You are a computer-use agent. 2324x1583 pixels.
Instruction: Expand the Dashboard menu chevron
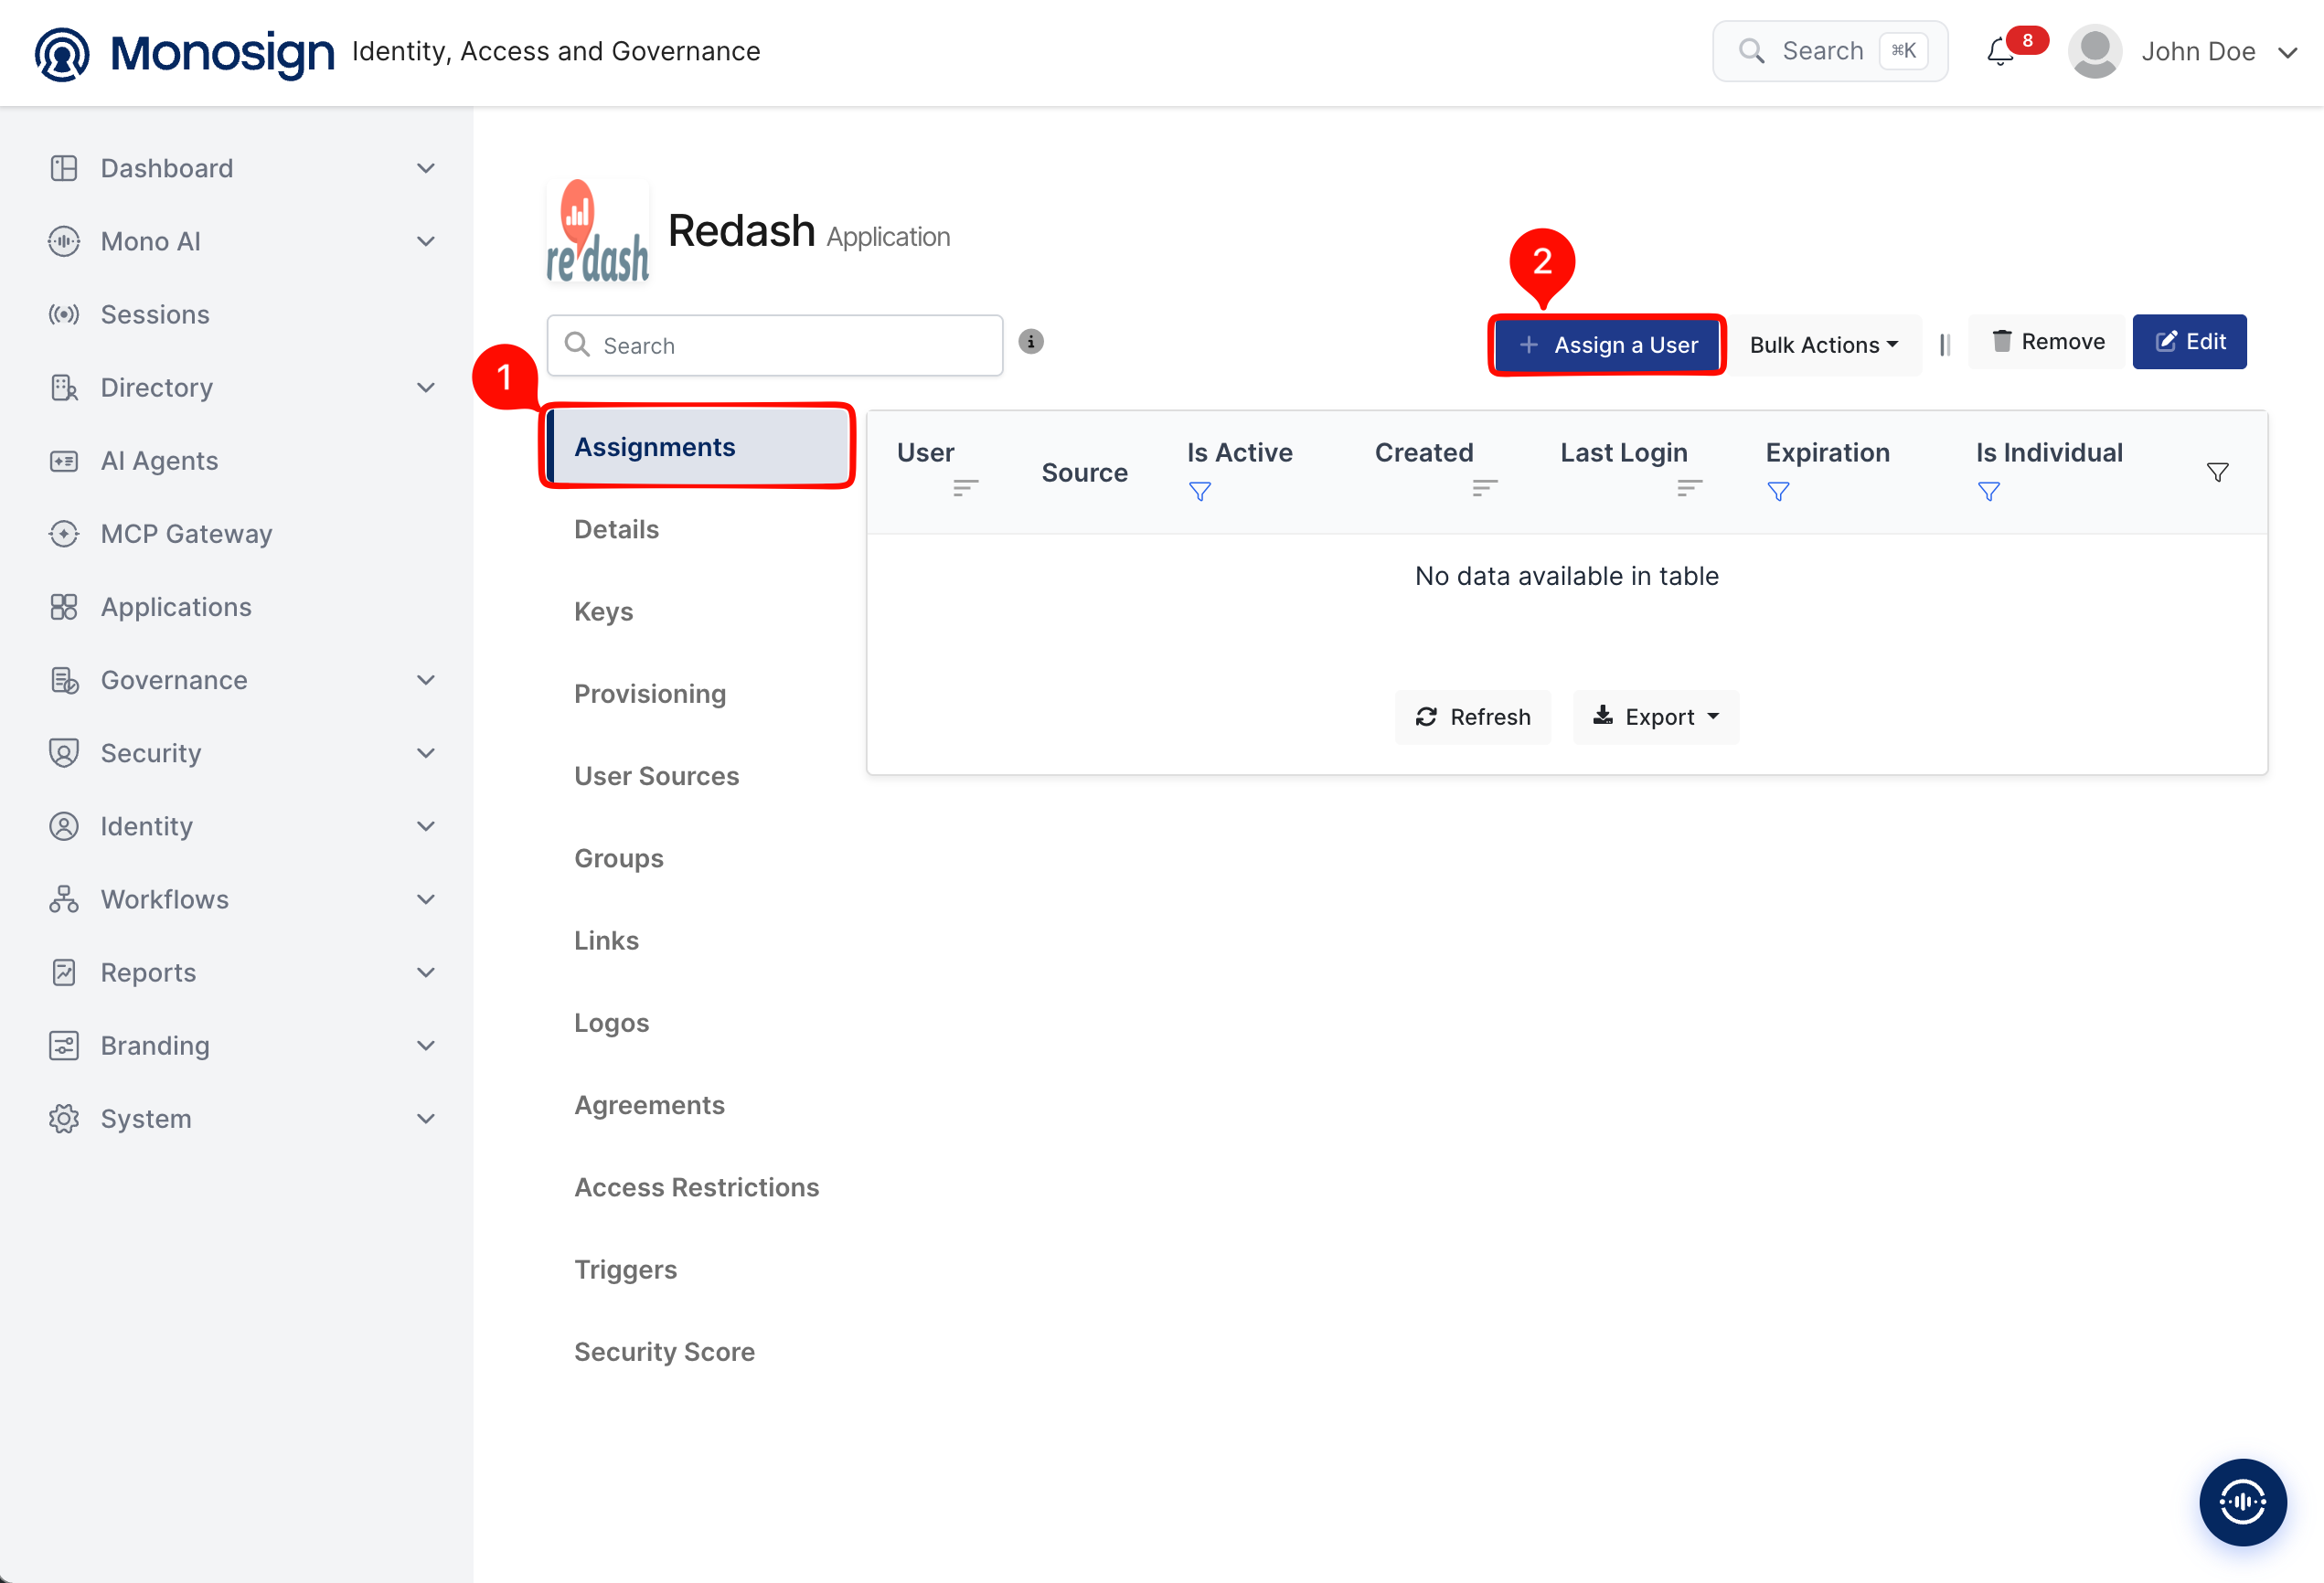coord(425,168)
